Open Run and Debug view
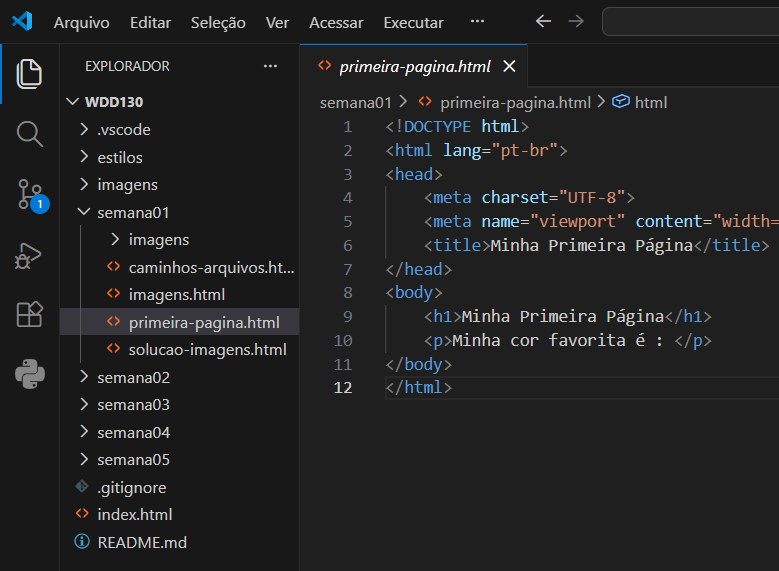 28,255
